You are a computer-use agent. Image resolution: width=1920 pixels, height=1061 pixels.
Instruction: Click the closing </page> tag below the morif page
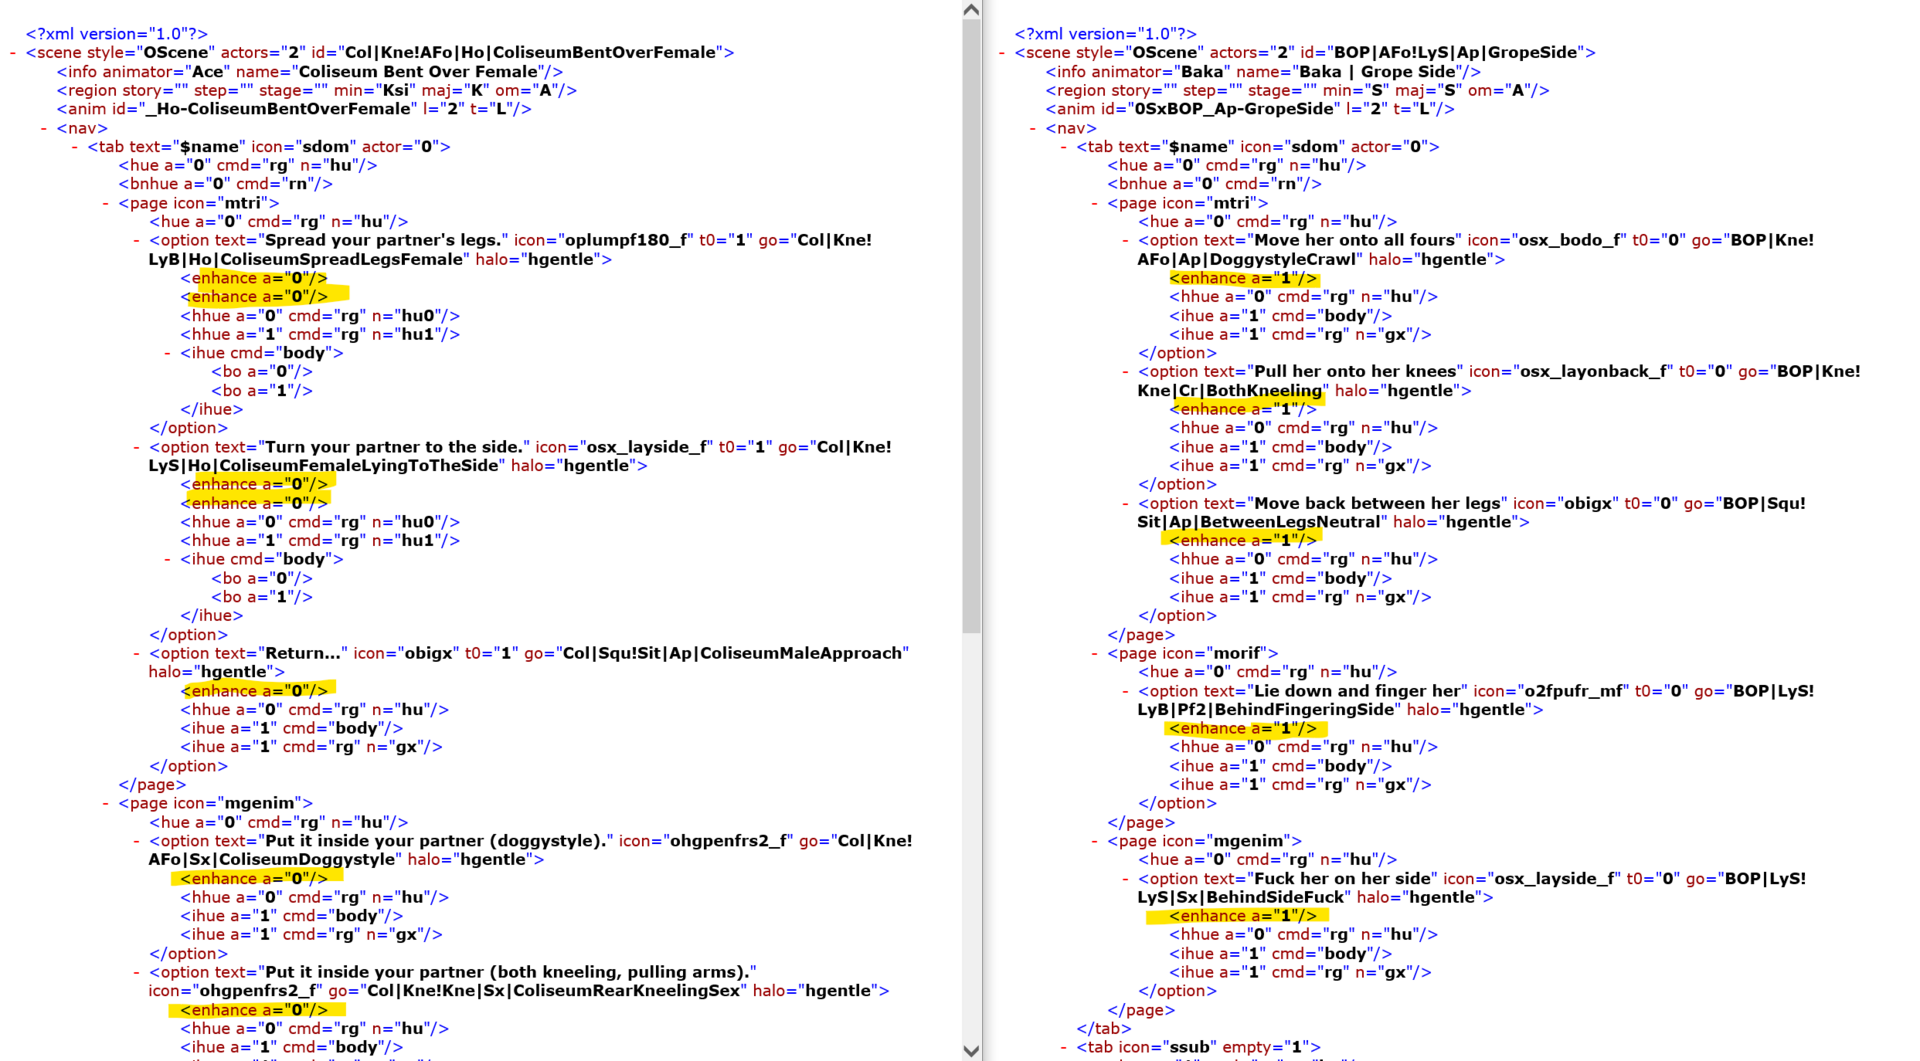1141,822
